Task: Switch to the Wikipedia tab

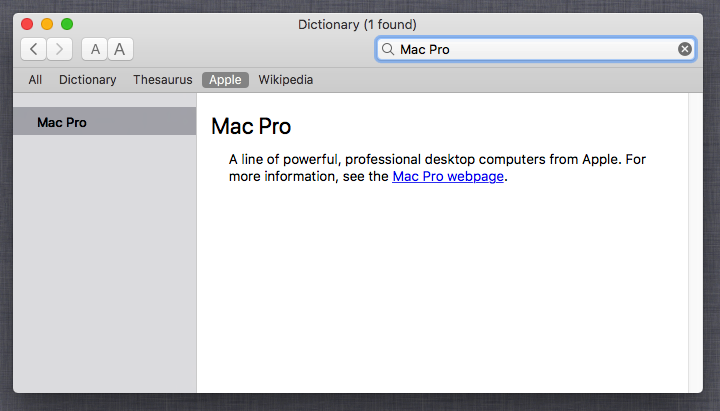Action: click(x=286, y=80)
